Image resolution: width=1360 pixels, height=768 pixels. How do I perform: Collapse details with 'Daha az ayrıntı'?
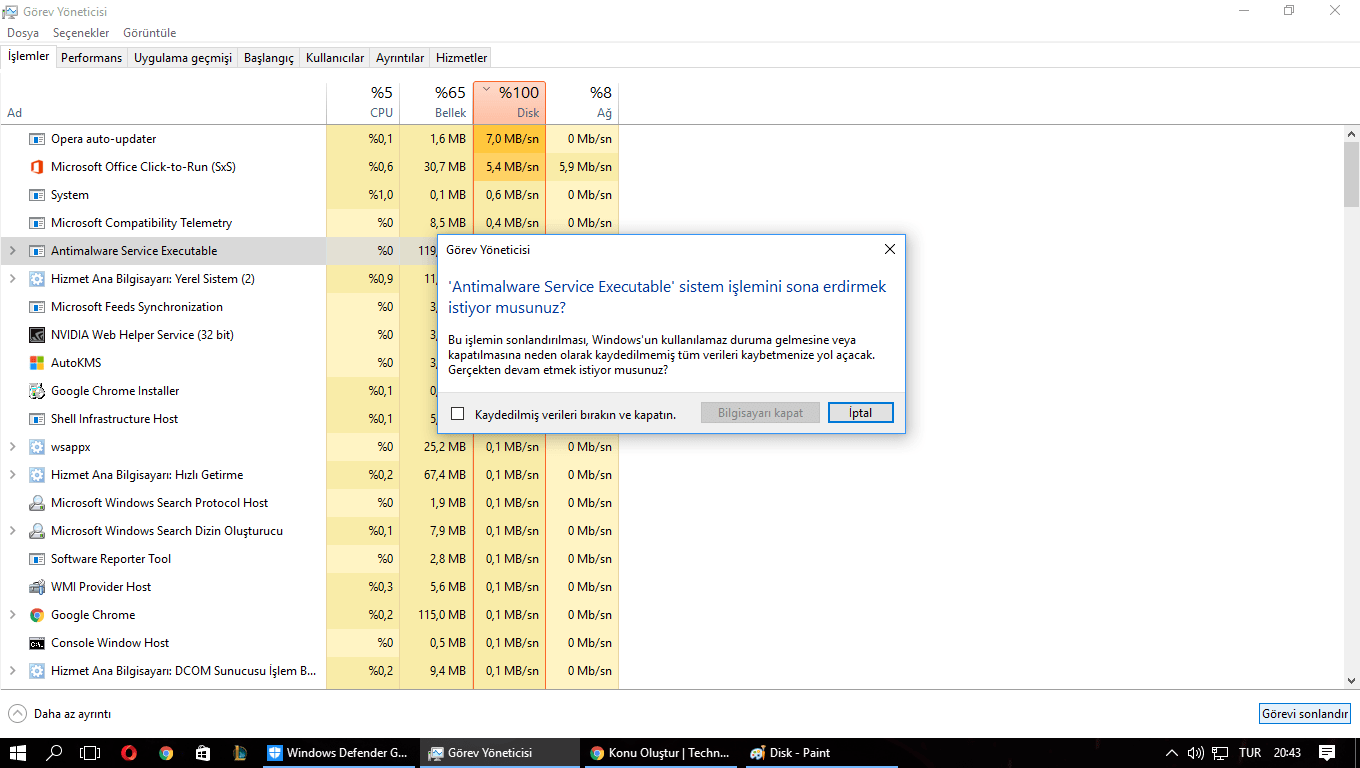coord(60,714)
